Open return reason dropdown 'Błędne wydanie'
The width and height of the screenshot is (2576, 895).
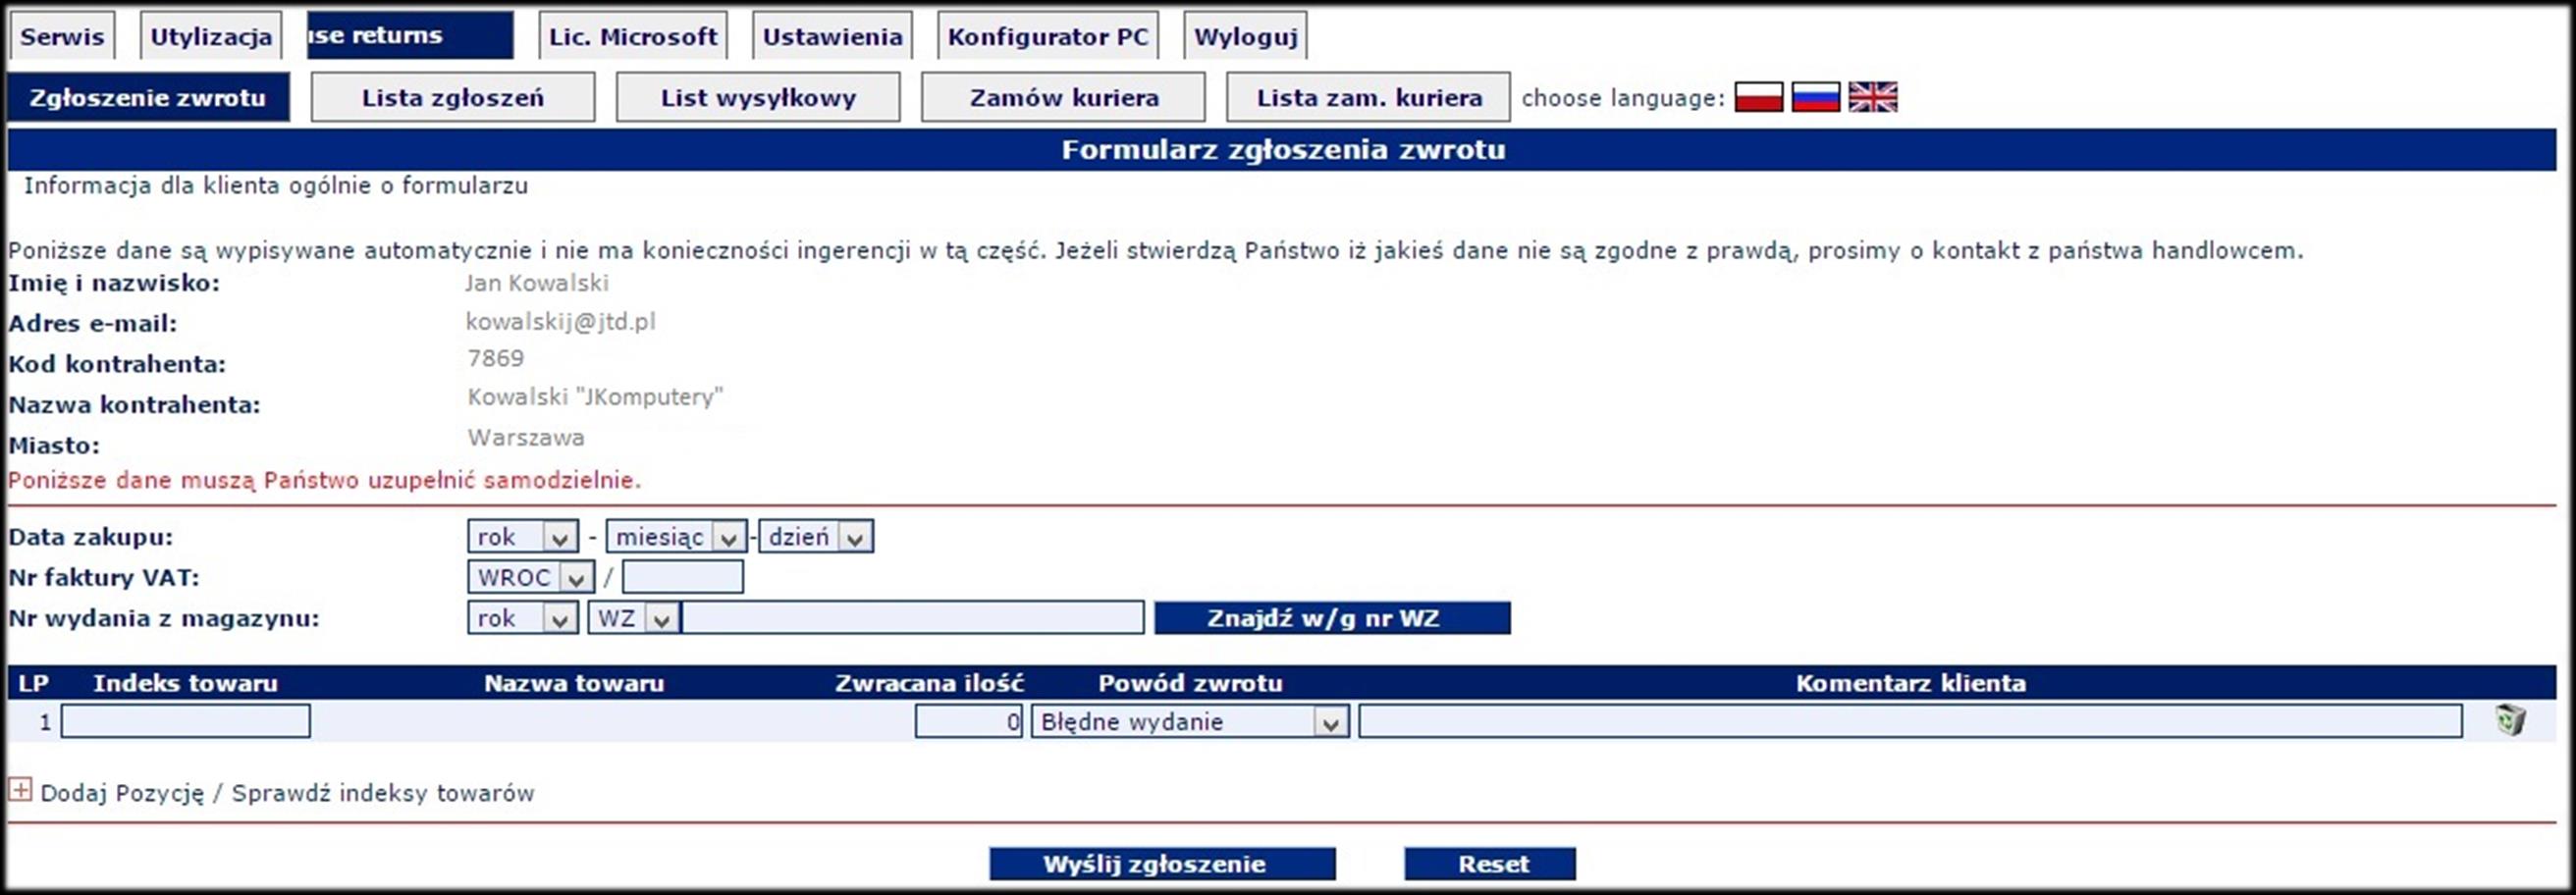pos(1190,721)
